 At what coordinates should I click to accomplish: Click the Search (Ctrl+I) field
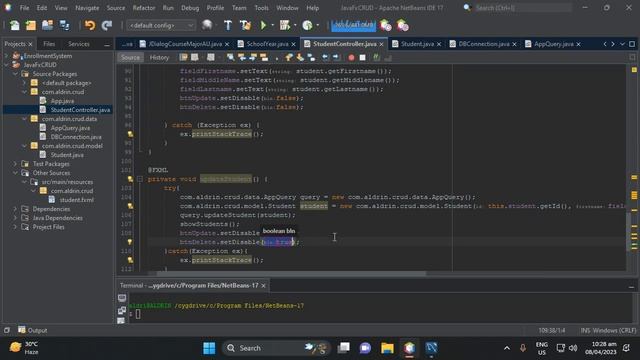point(523,8)
